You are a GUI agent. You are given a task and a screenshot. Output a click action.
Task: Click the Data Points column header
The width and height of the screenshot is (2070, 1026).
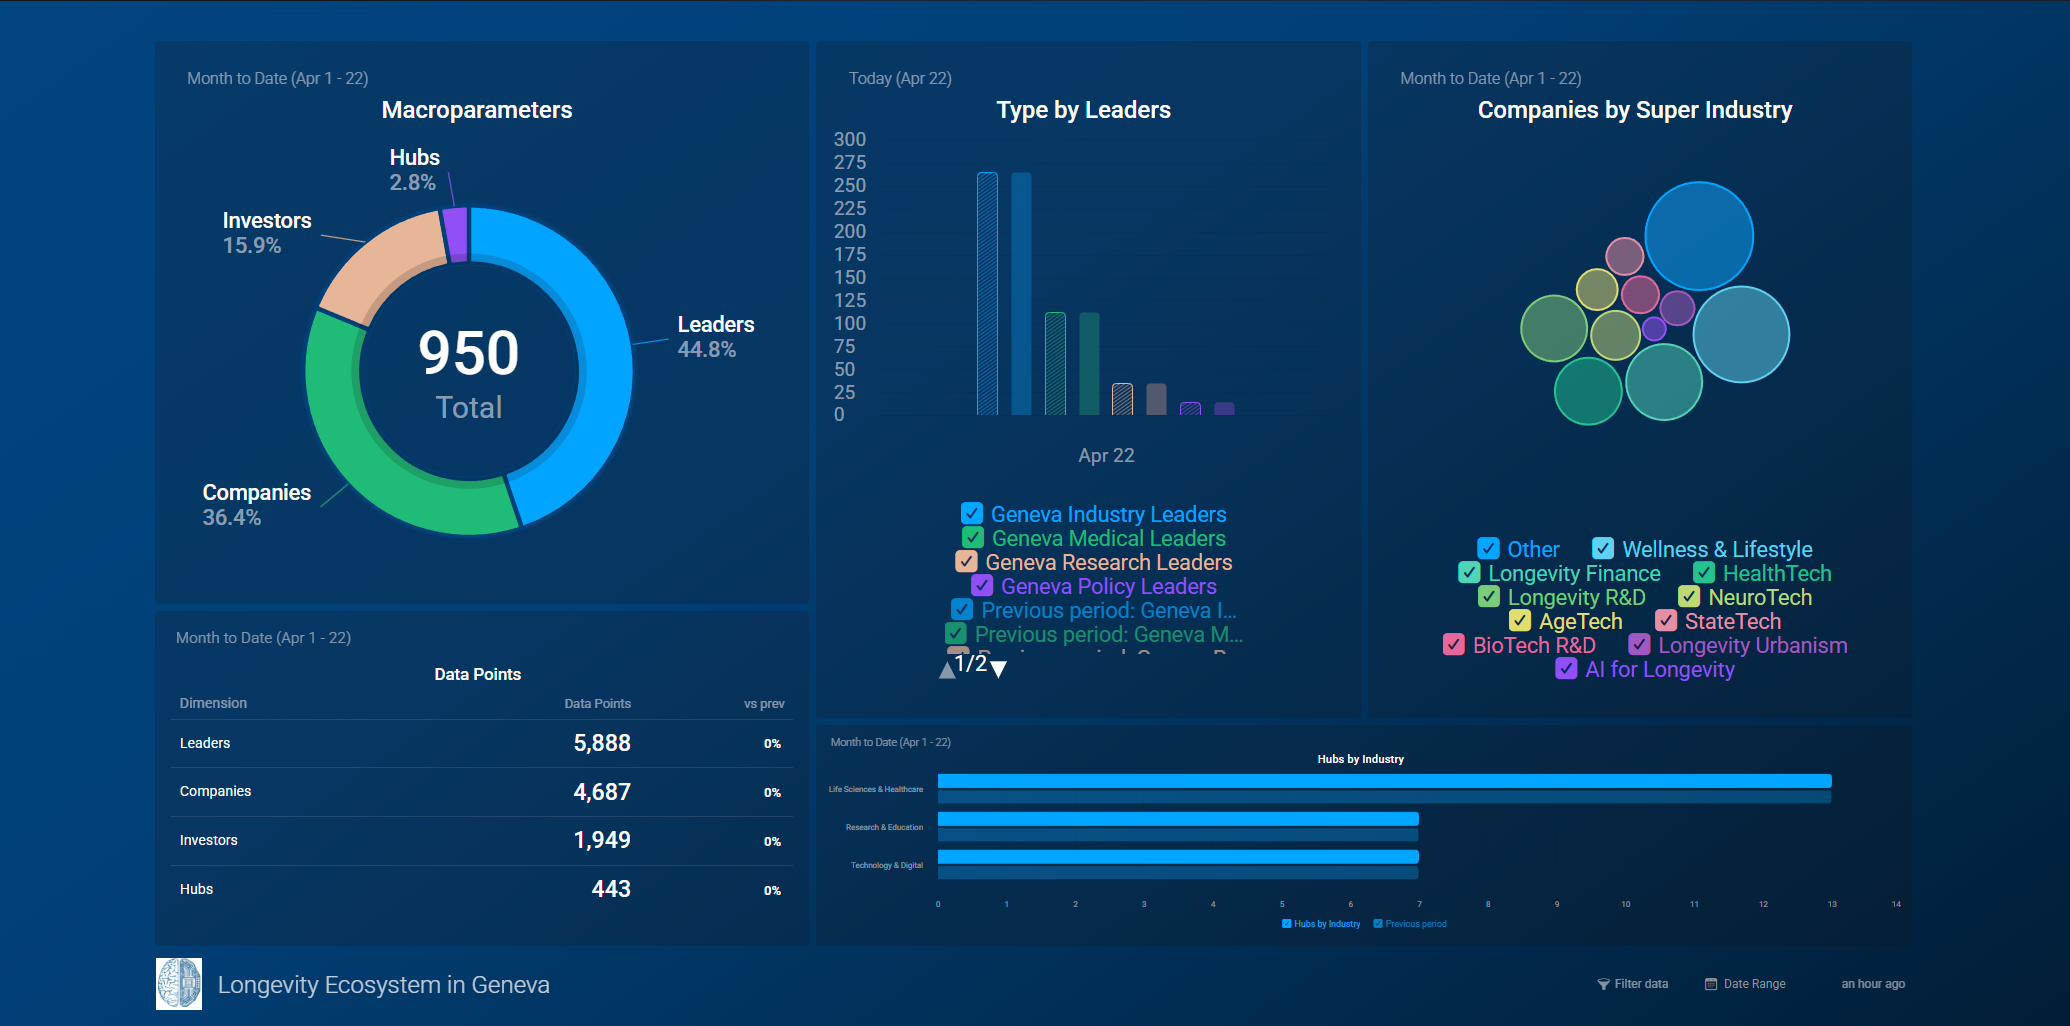coord(597,703)
